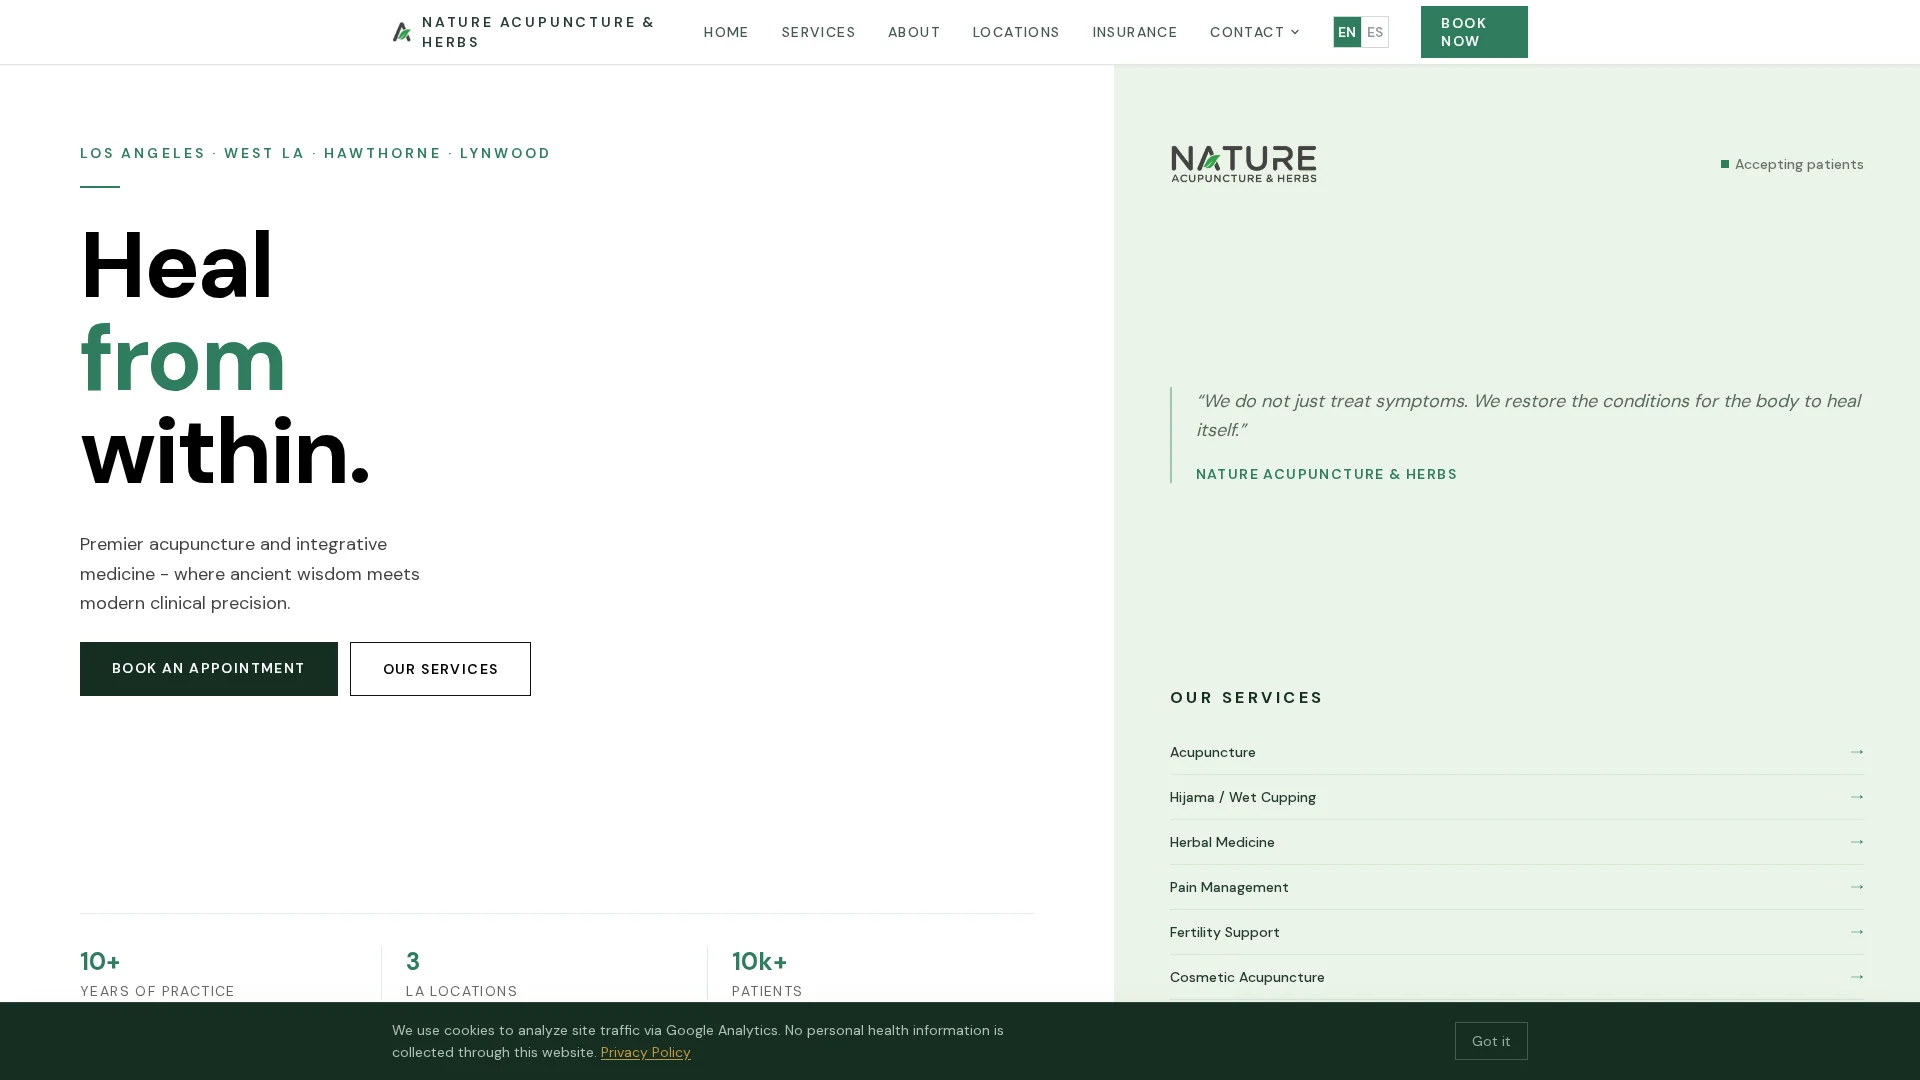1920x1080 pixels.
Task: Click the arrow beside Acupuncture service
Action: pos(1856,752)
